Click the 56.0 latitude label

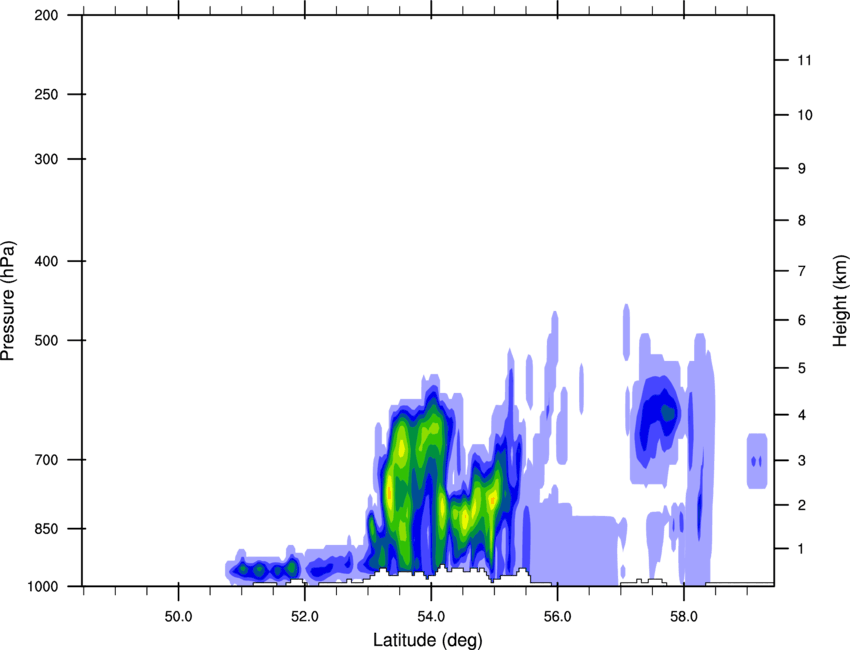(x=558, y=617)
